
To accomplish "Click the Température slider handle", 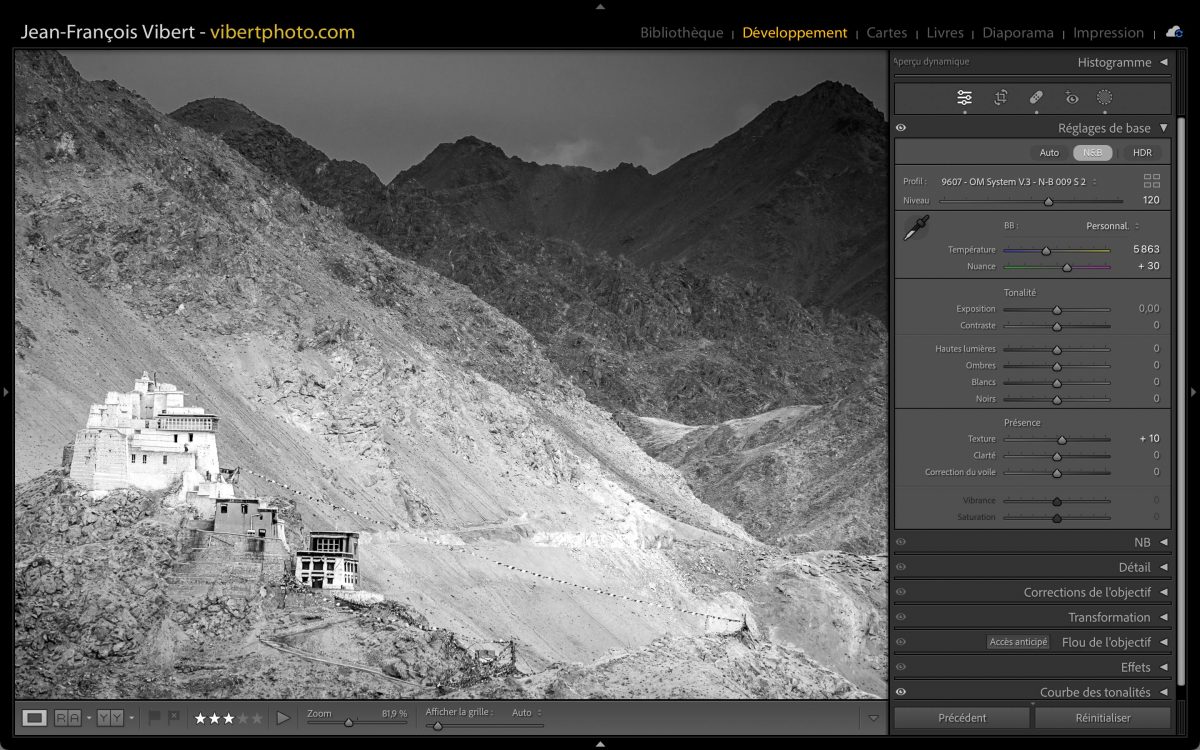I will pos(1046,250).
